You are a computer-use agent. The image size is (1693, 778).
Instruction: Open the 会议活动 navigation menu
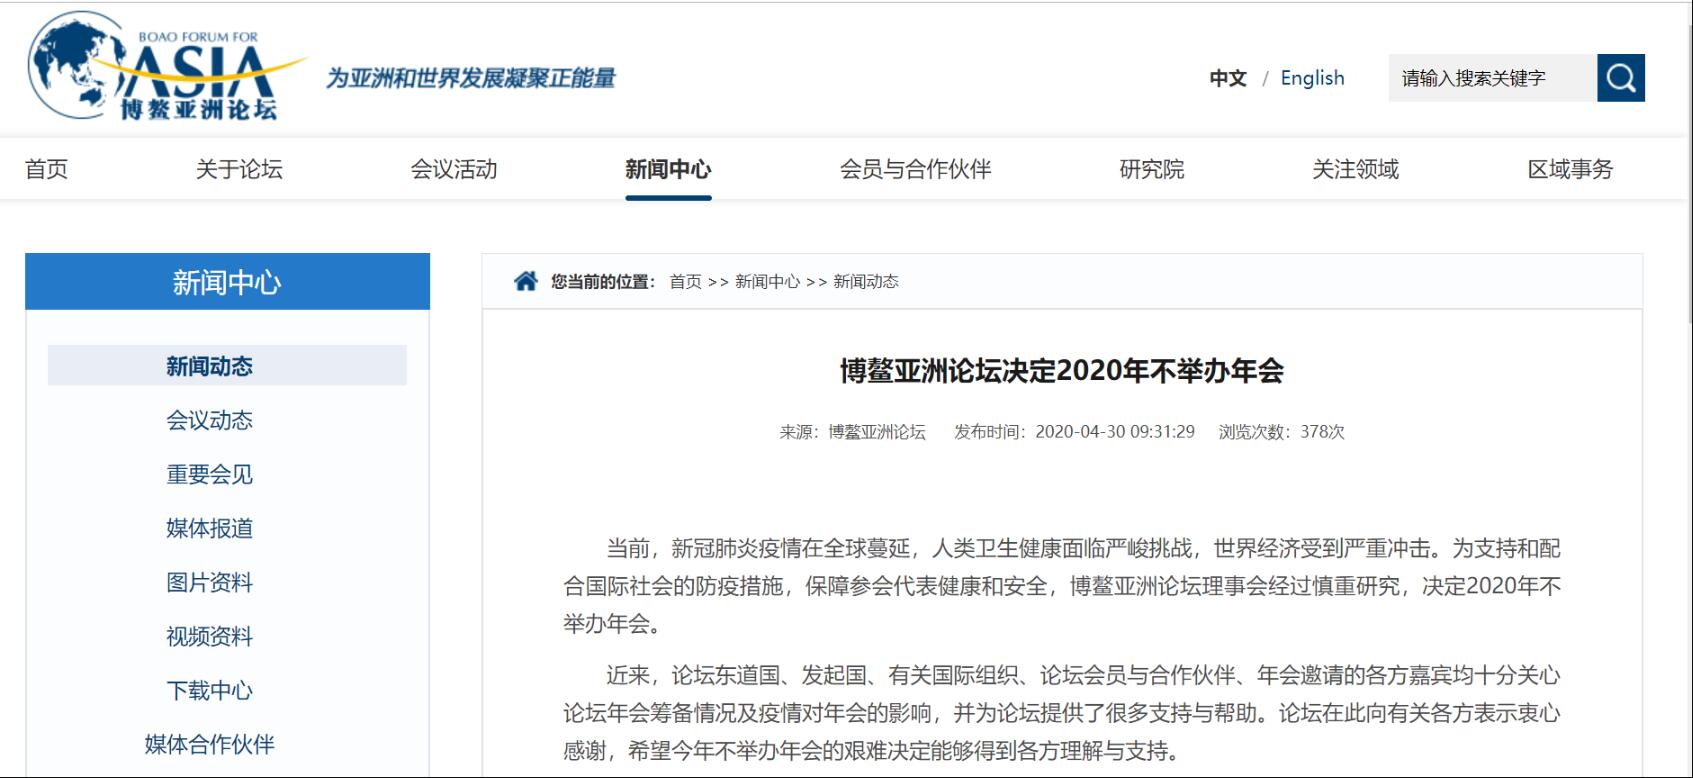454,169
